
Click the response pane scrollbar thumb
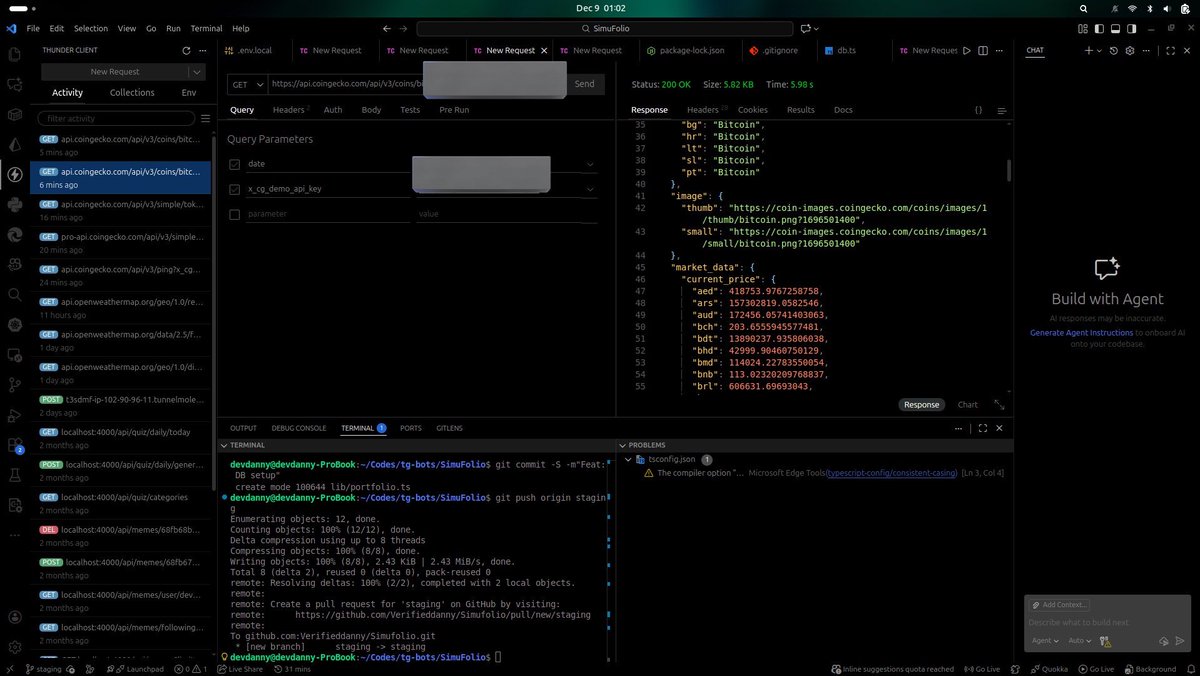(1008, 170)
